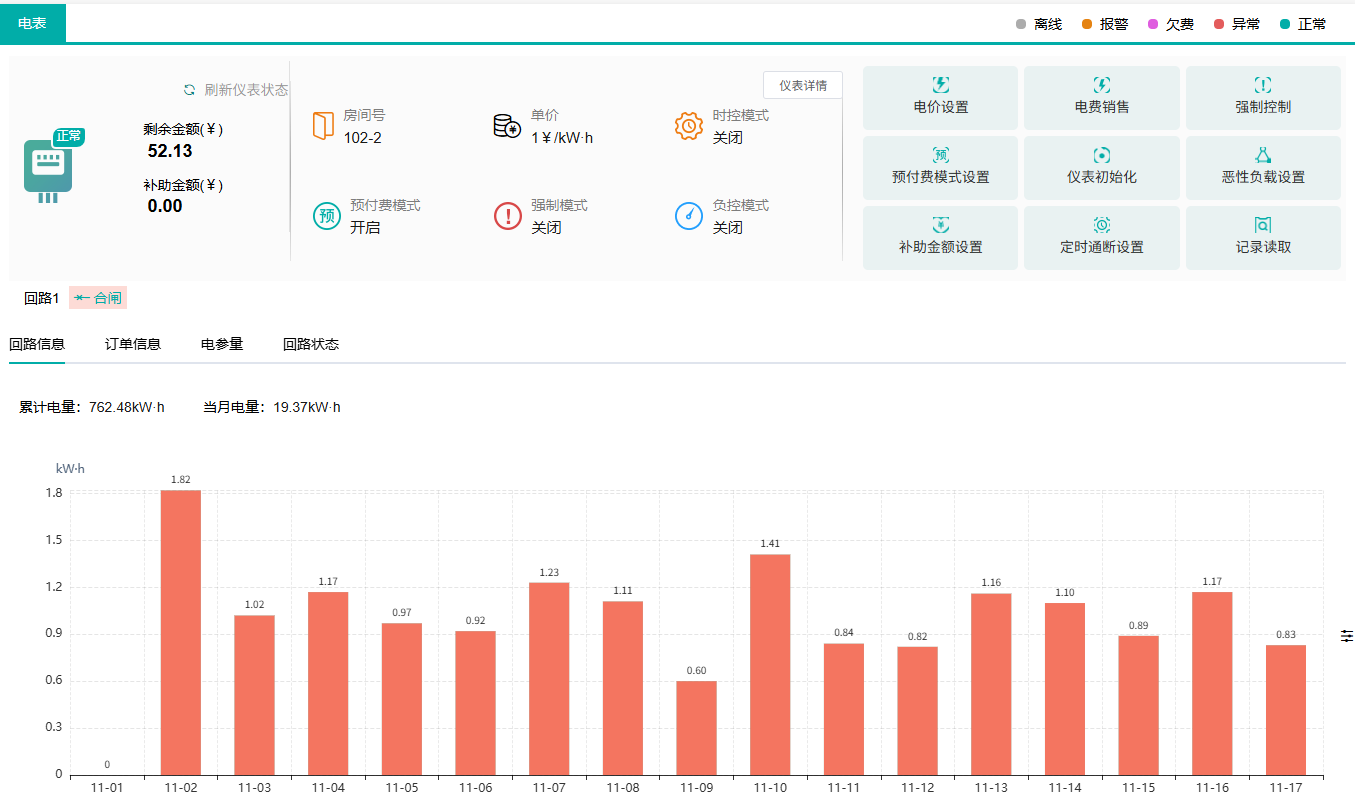Click the 11-02 bar in the chart

[x=181, y=632]
